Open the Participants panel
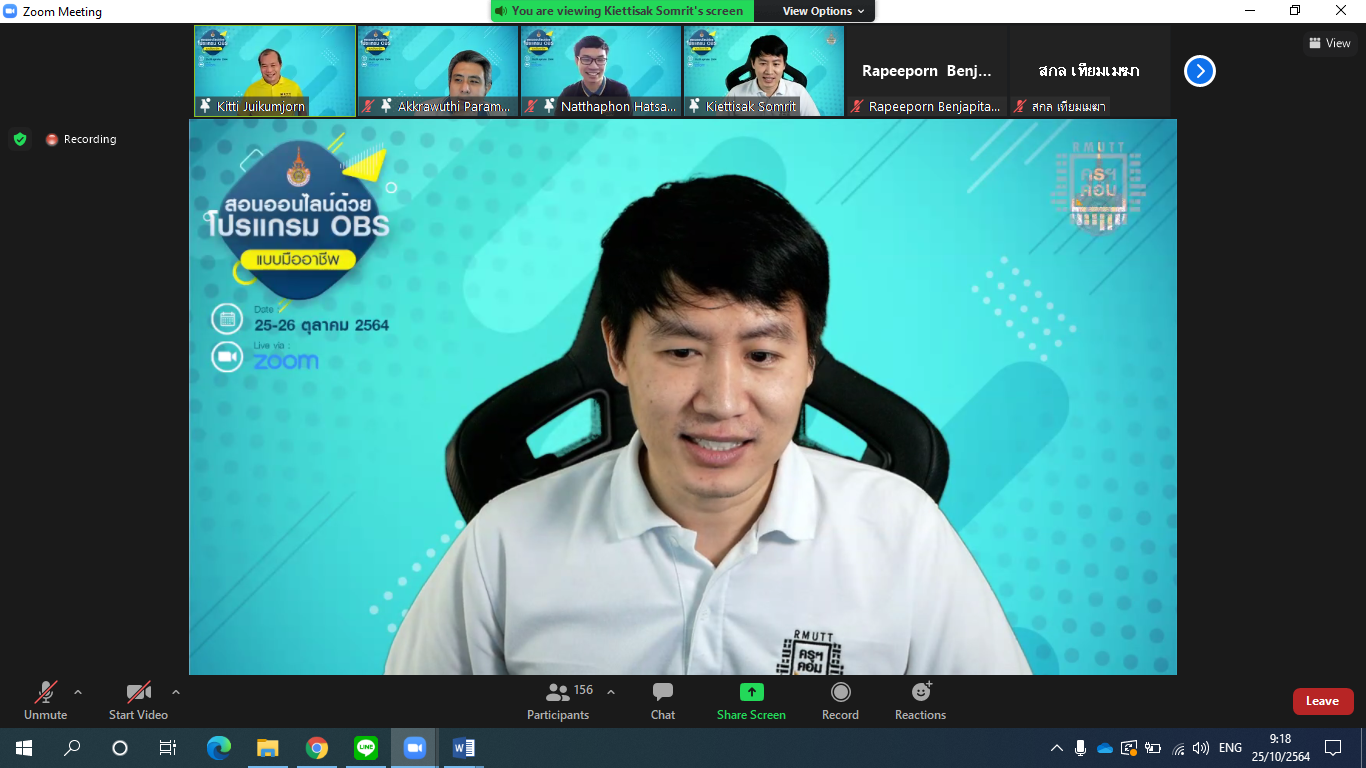 pos(559,700)
